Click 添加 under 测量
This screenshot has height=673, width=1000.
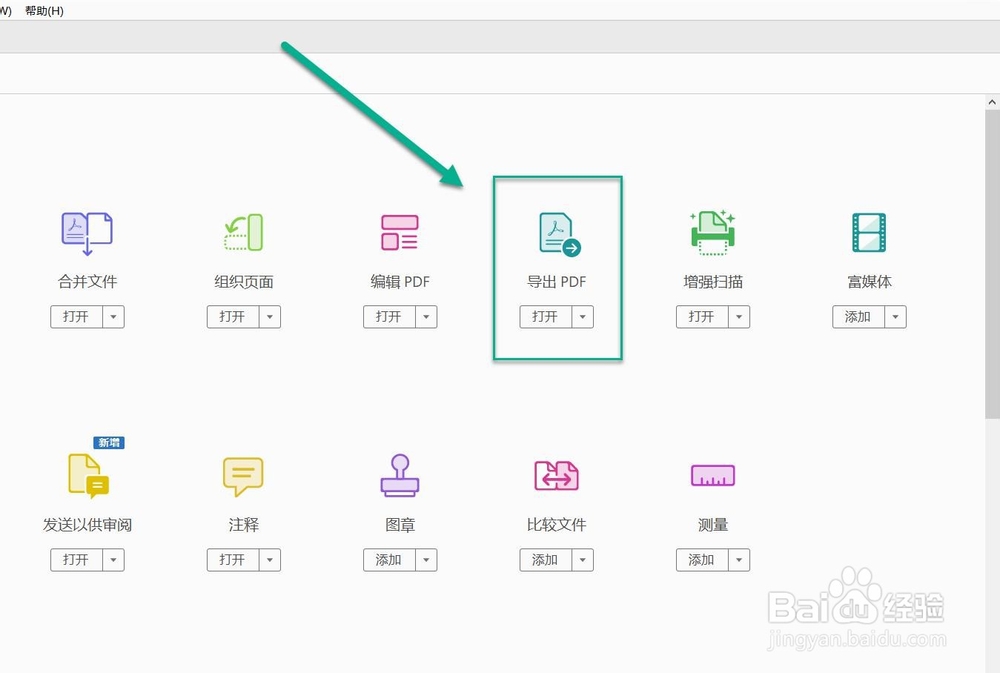(x=704, y=560)
